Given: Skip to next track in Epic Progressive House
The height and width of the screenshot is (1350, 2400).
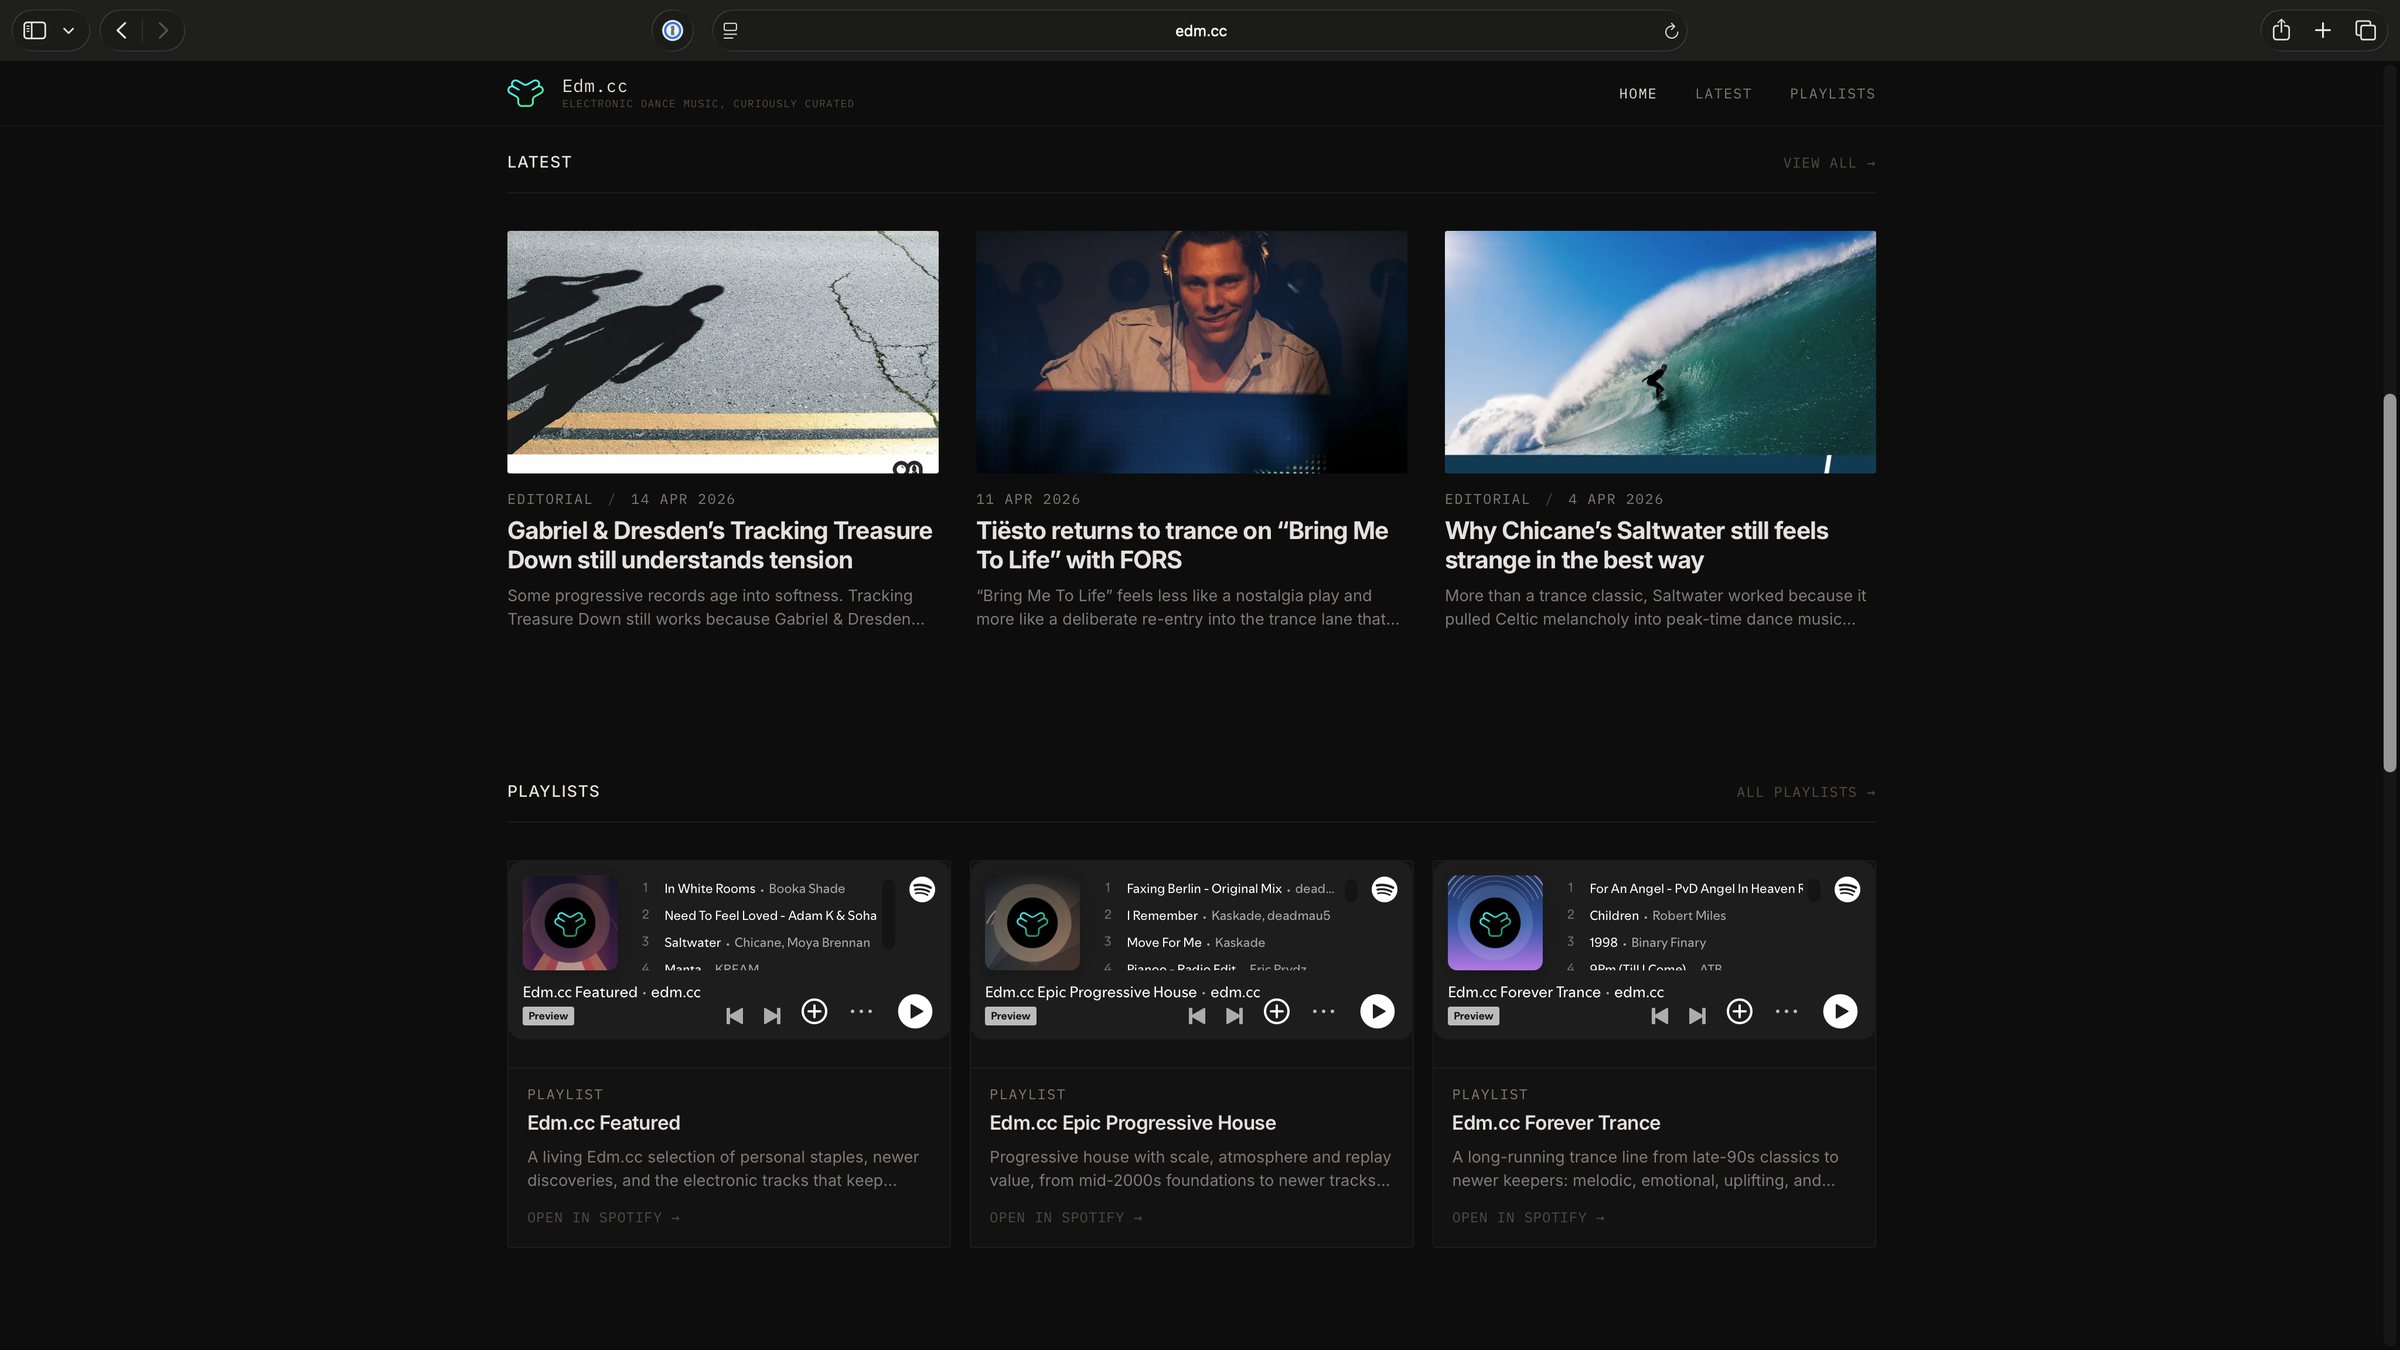Looking at the screenshot, I should [1234, 1016].
